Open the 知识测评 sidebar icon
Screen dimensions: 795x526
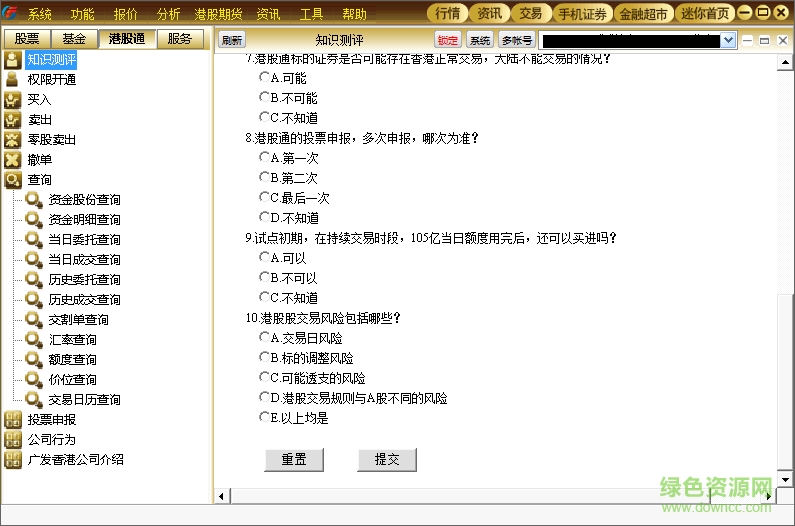13,60
